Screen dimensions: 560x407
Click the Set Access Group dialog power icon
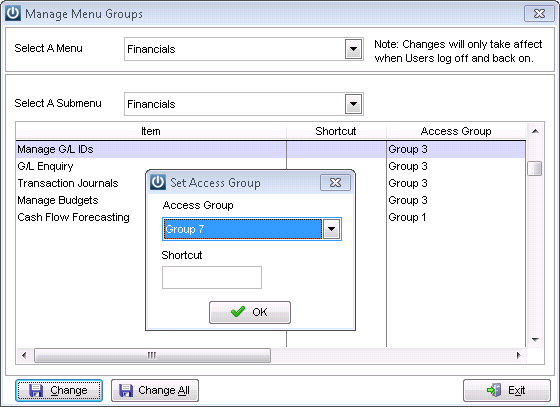click(x=158, y=182)
